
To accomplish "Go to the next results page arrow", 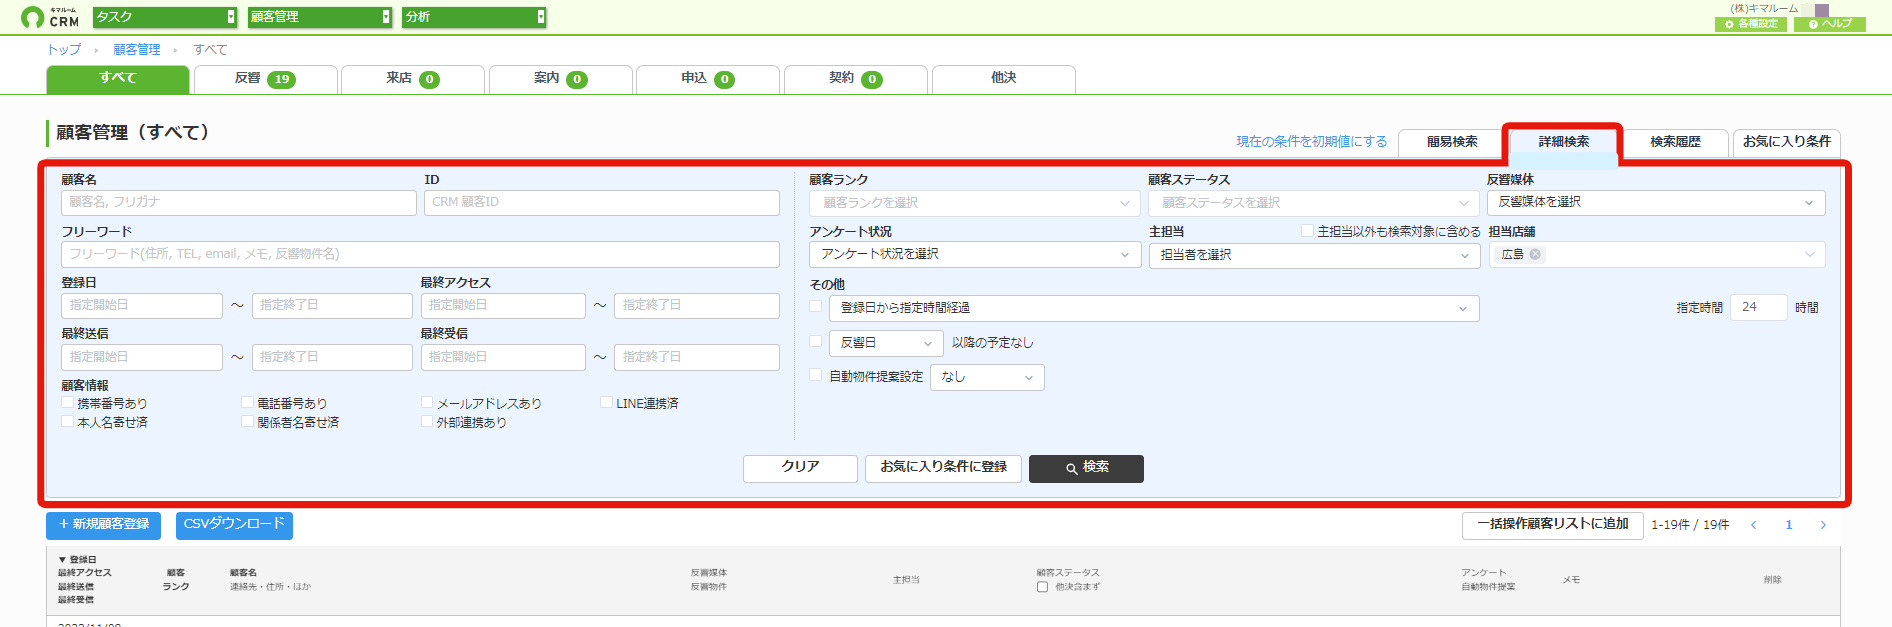I will pos(1823,525).
